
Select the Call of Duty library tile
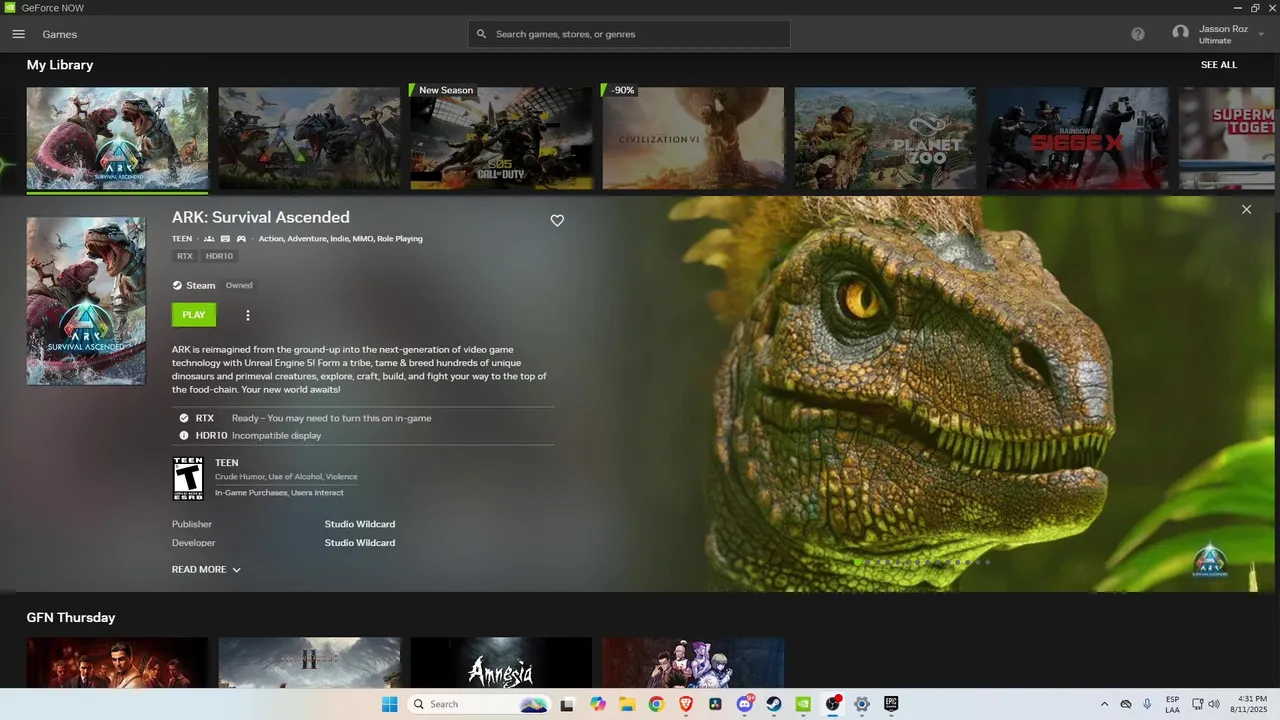coord(501,138)
